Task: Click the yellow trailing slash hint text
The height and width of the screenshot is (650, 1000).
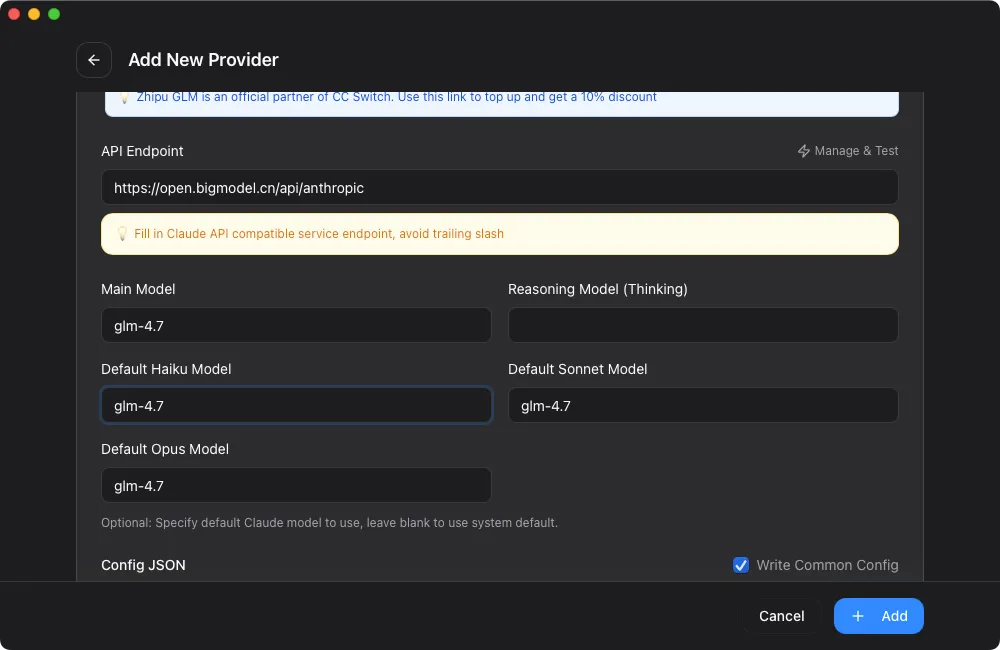Action: click(318, 234)
